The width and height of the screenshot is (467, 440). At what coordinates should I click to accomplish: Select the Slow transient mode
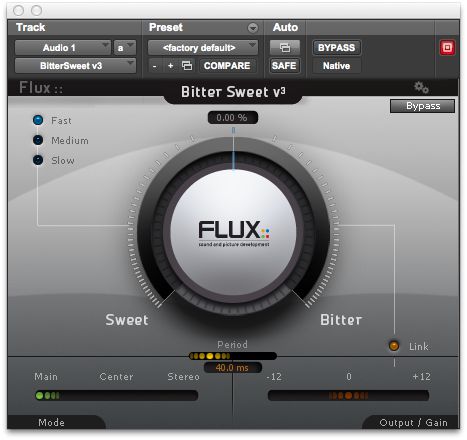click(38, 160)
